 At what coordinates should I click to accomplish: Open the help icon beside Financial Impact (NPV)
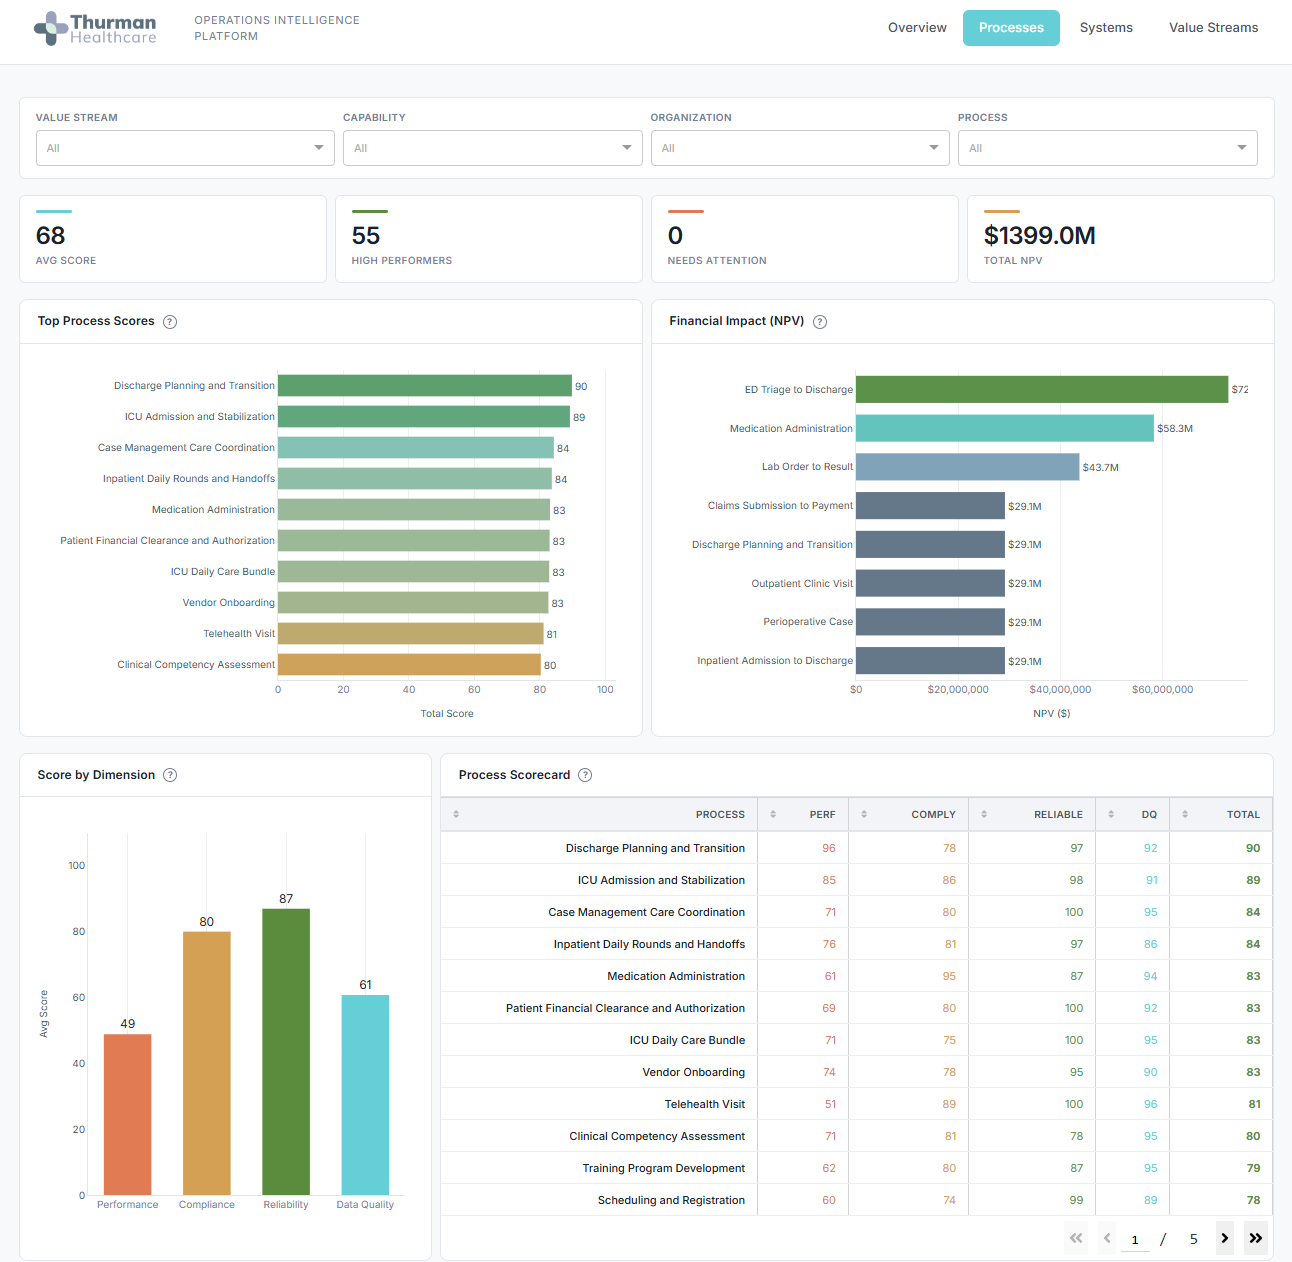pos(819,321)
